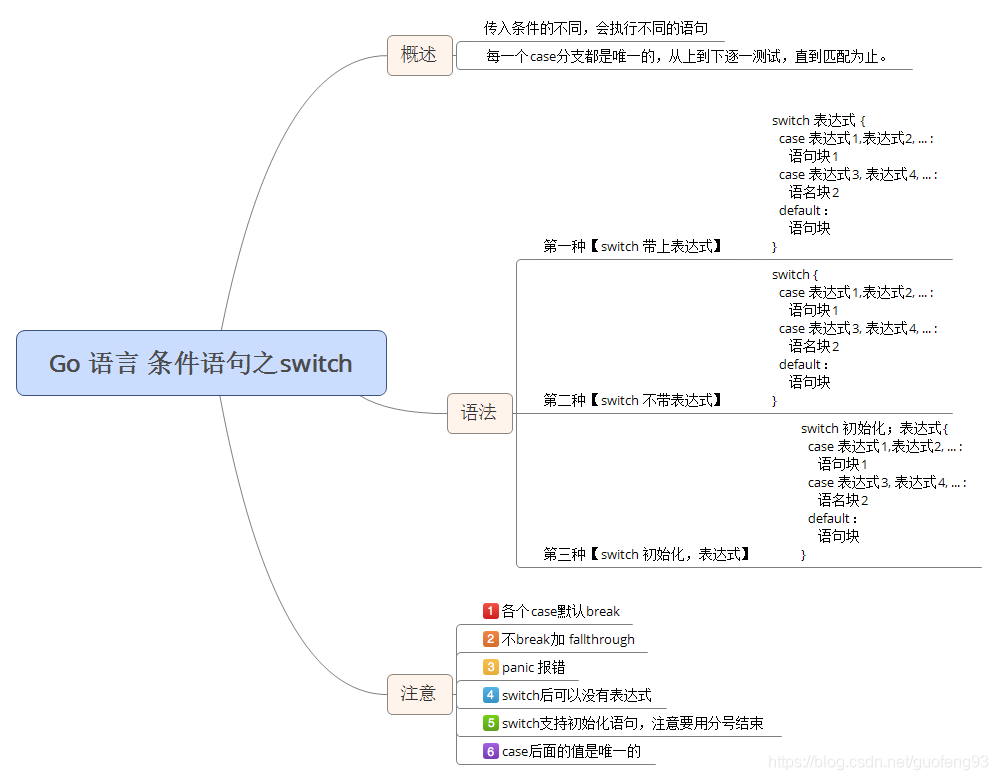
Task: Click the blue "4" badge on switch后可以没有表达式
Action: pyautogui.click(x=489, y=695)
